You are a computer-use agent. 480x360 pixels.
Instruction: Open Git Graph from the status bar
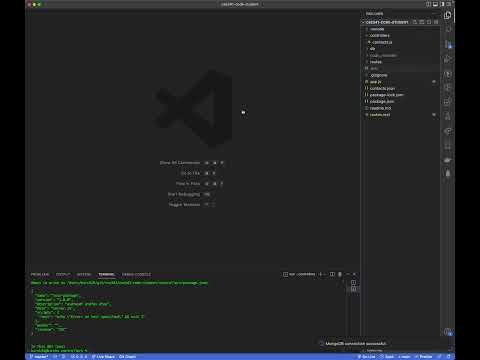(x=127, y=357)
